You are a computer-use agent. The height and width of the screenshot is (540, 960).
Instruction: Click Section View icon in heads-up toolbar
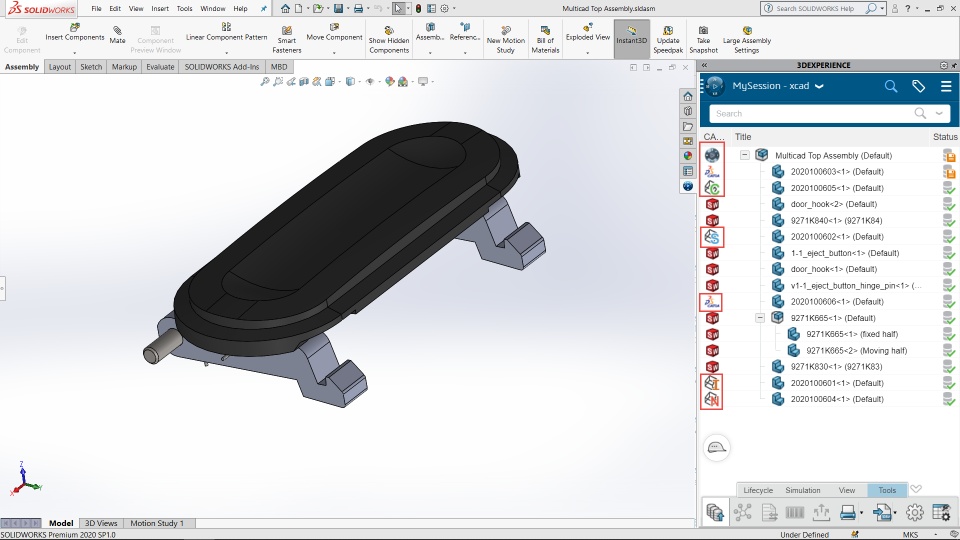pyautogui.click(x=304, y=81)
